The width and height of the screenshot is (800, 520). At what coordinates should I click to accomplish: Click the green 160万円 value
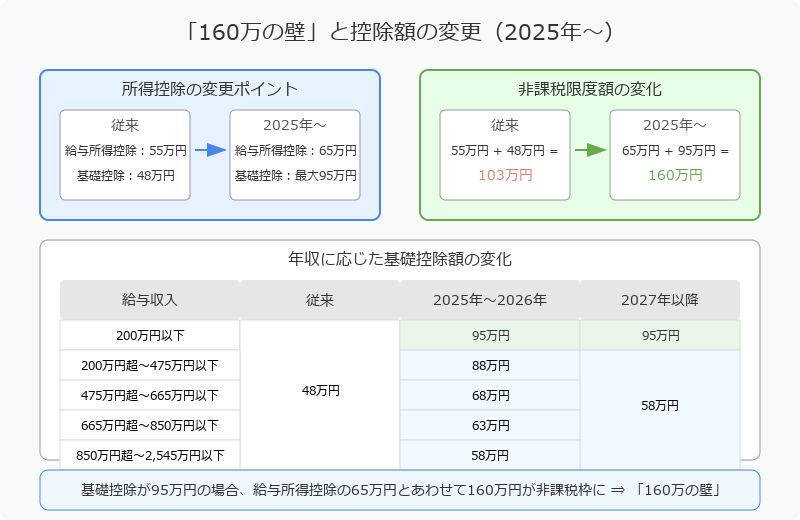675,175
